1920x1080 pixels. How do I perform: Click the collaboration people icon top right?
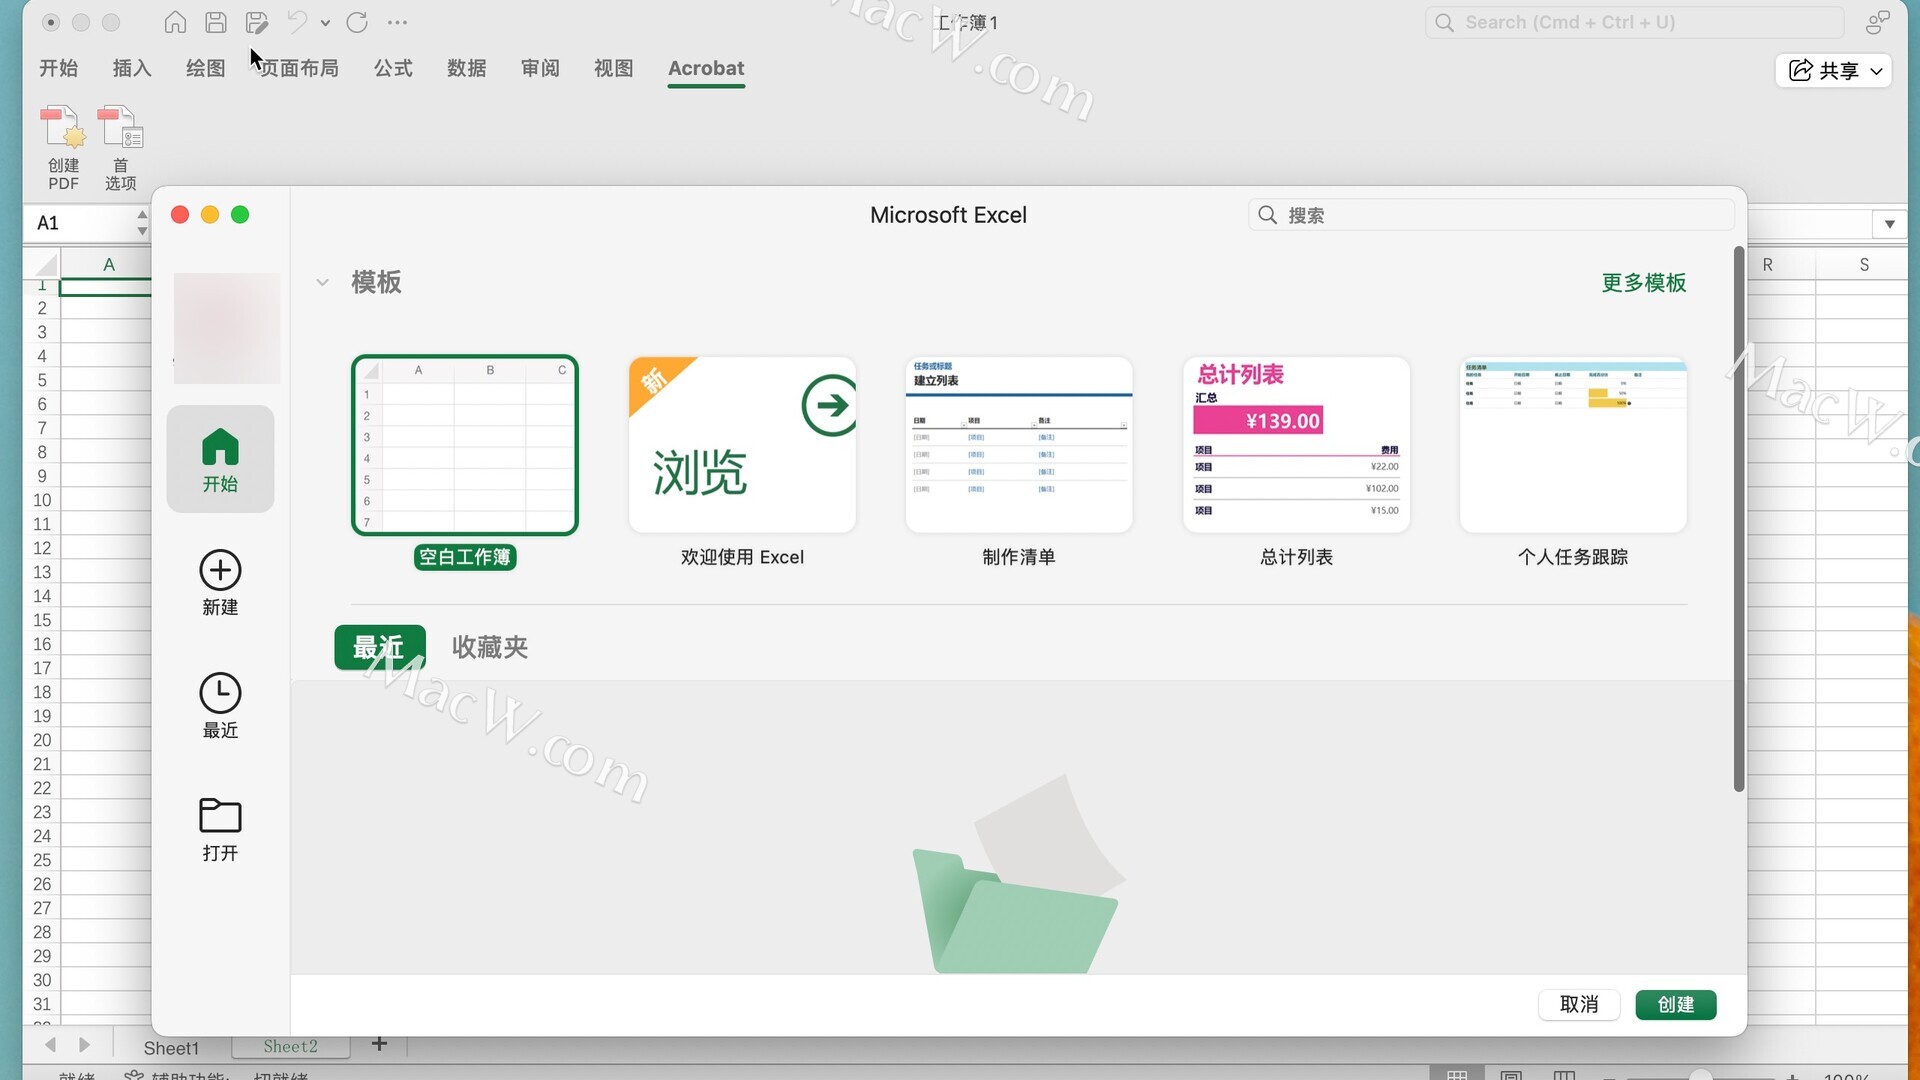[x=1877, y=22]
